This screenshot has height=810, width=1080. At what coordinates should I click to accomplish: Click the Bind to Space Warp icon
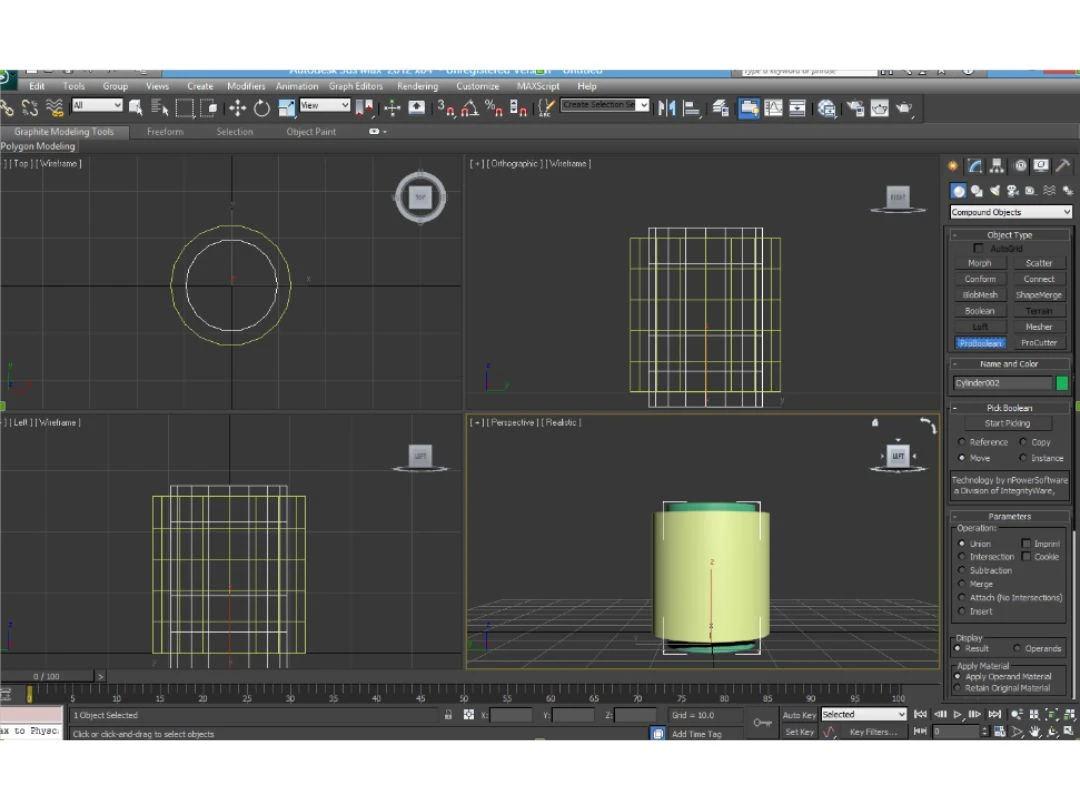[54, 107]
